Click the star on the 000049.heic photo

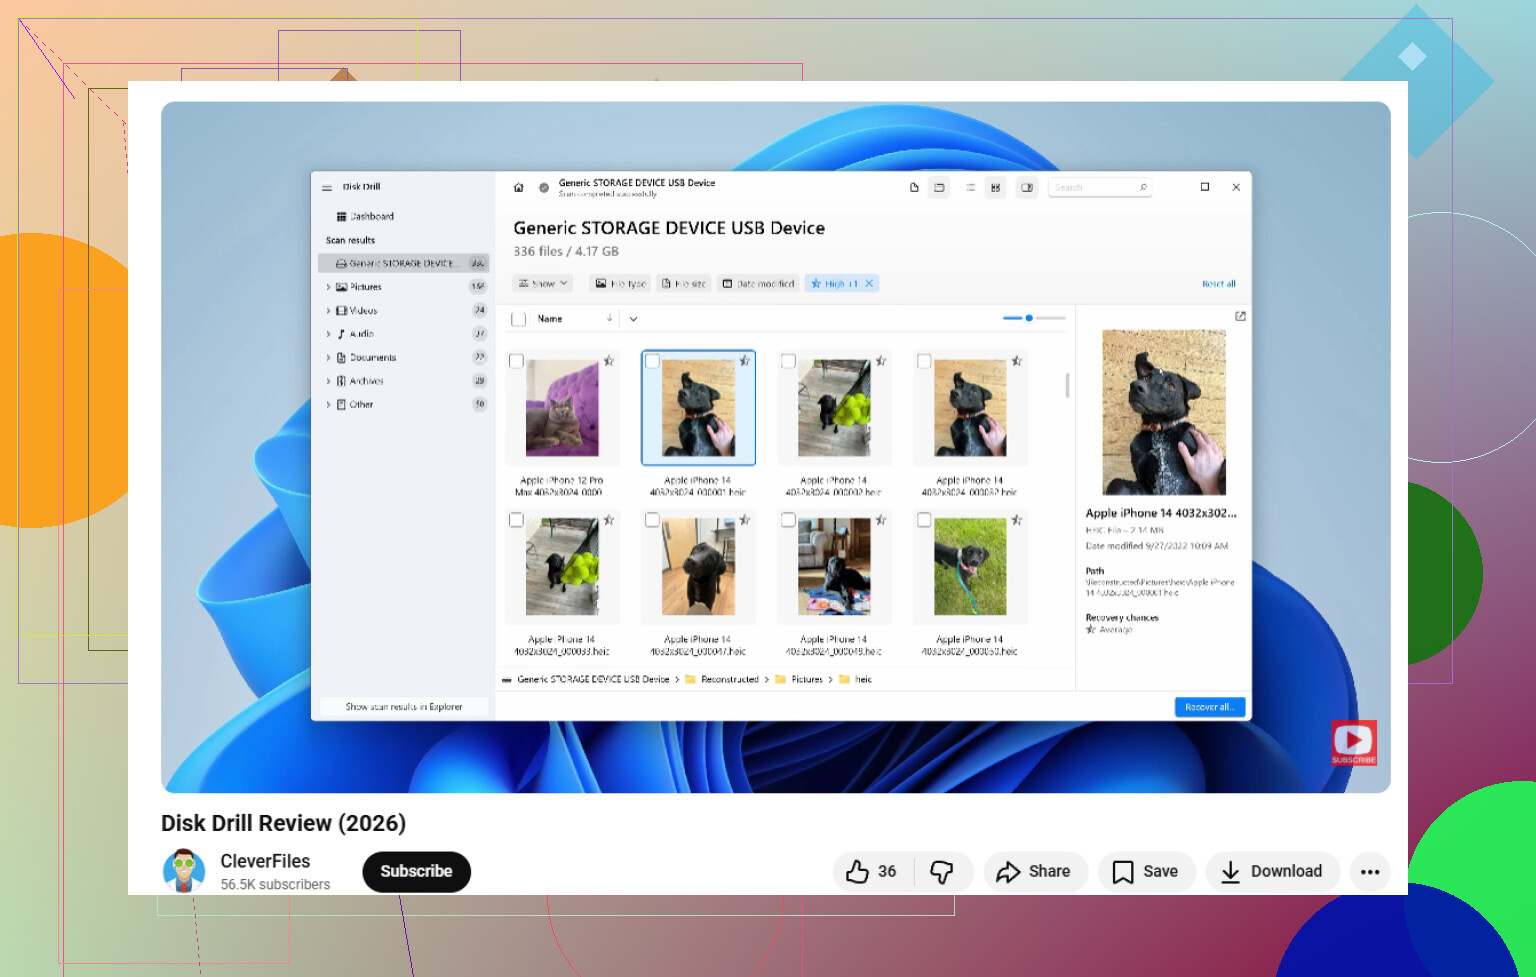(x=881, y=520)
